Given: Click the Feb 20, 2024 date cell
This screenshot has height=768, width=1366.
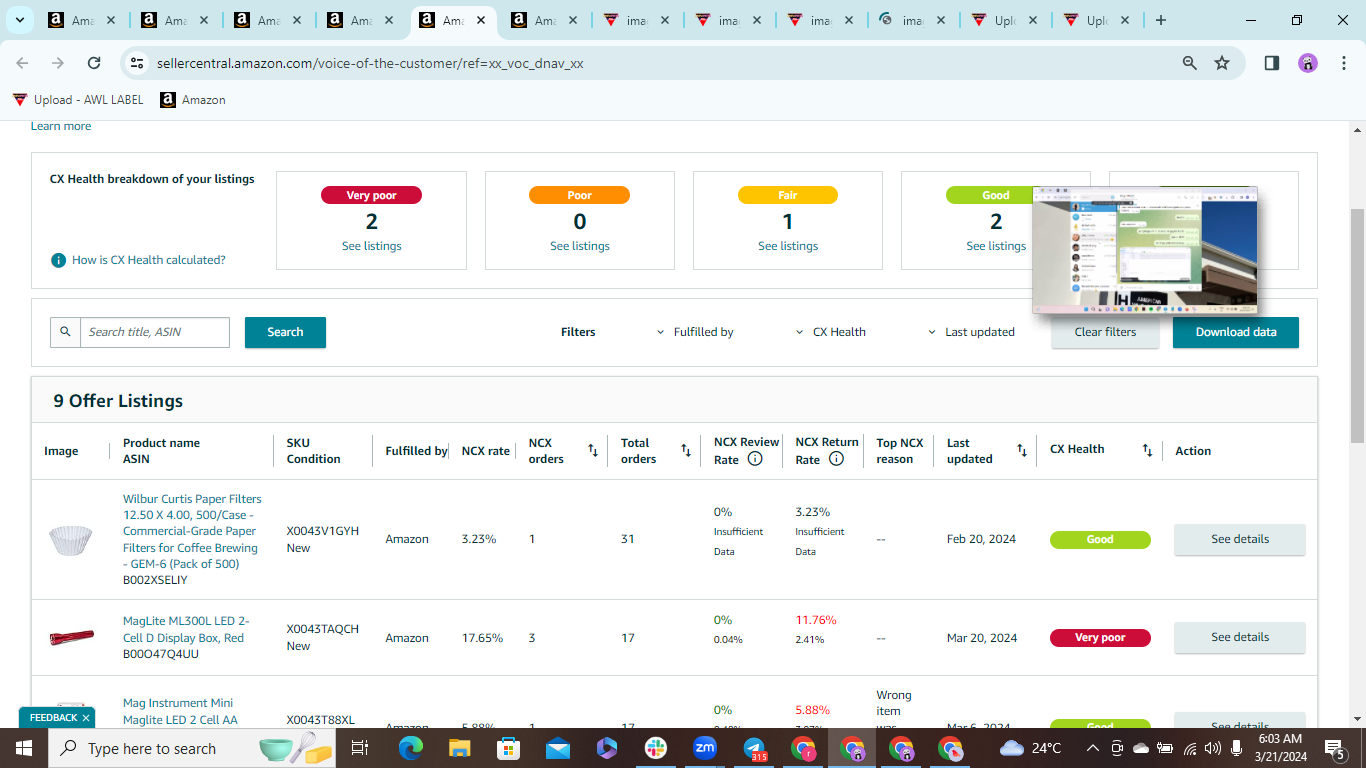Looking at the screenshot, I should 981,539.
